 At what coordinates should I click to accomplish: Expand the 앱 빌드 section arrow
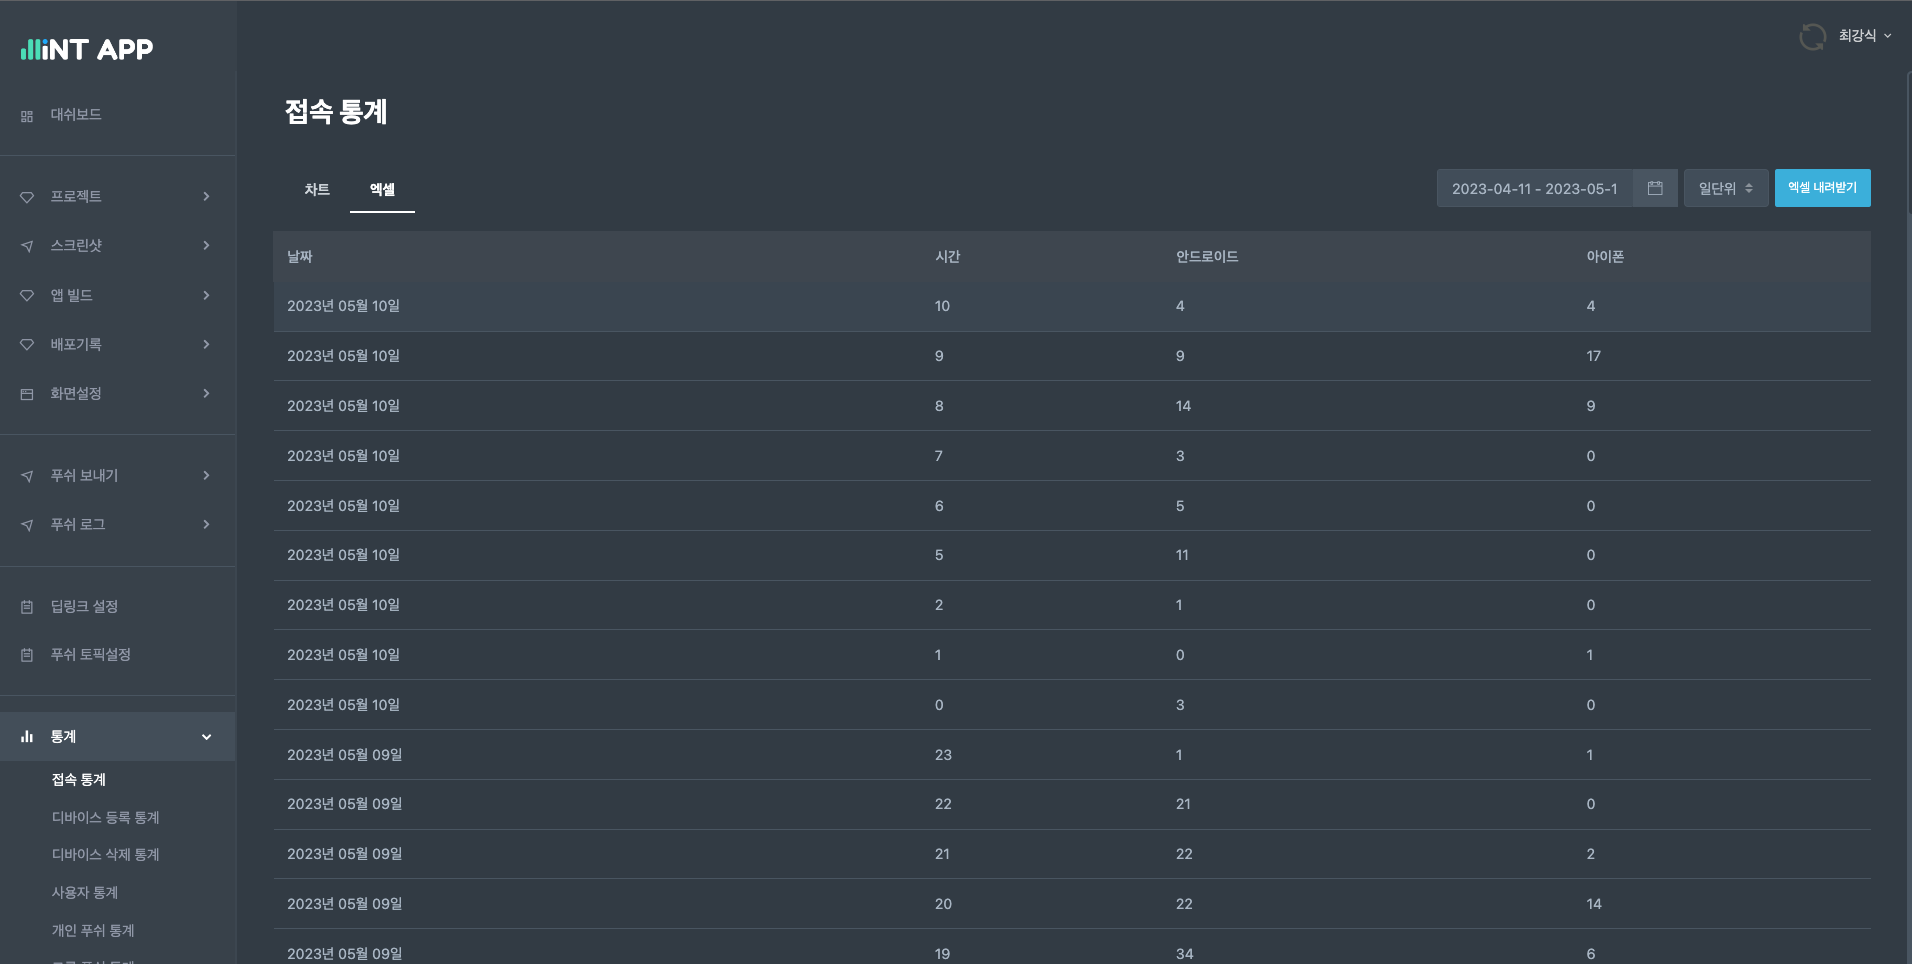pyautogui.click(x=206, y=295)
